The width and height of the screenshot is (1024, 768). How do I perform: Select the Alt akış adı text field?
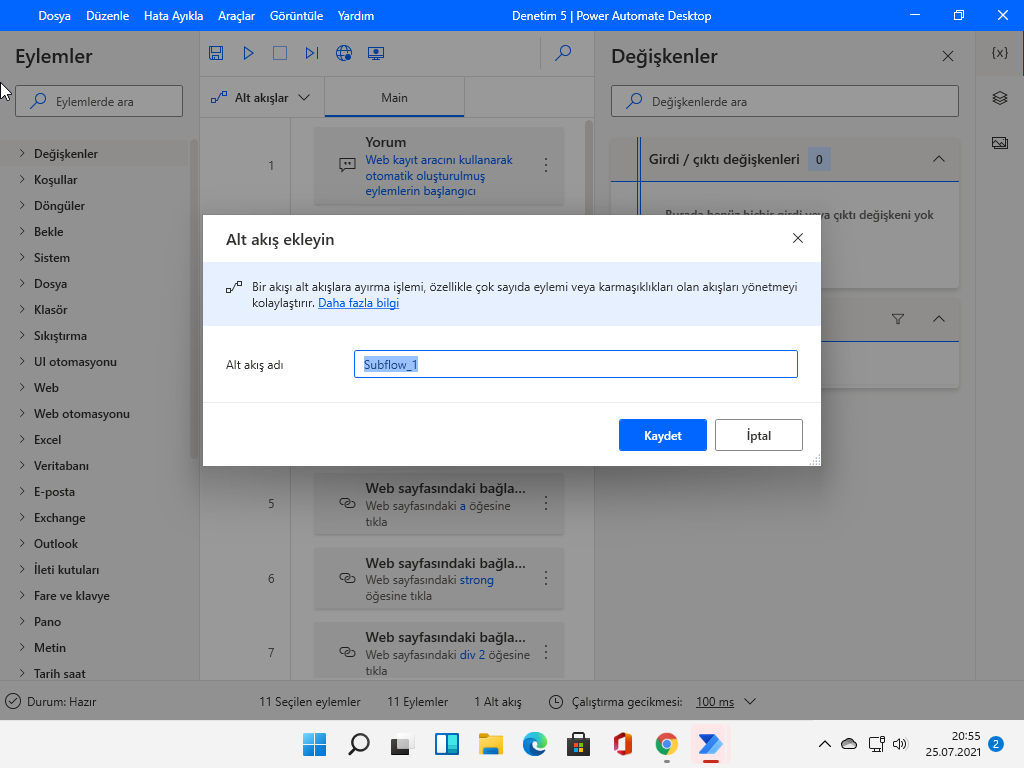click(x=575, y=364)
